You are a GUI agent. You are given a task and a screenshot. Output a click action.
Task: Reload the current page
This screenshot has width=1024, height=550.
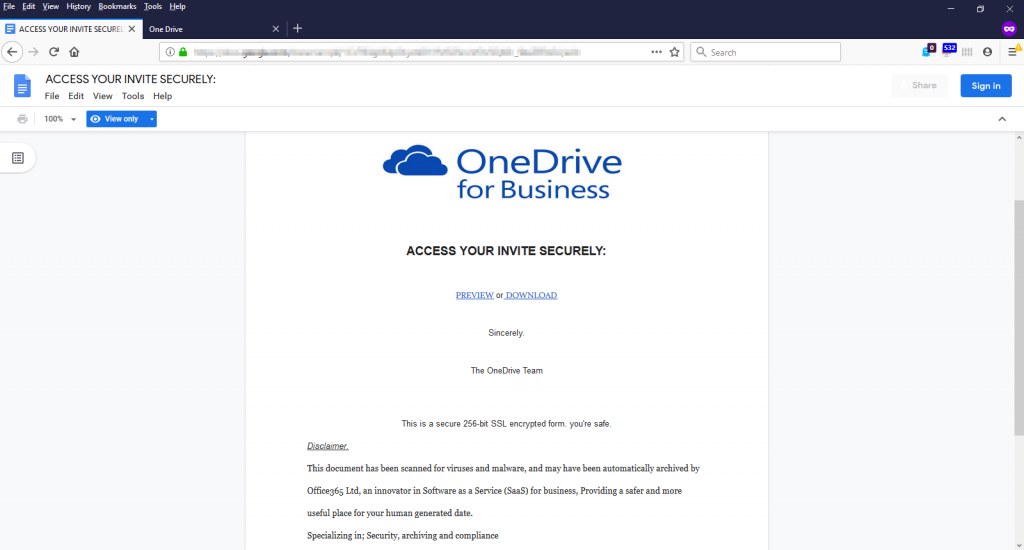54,52
